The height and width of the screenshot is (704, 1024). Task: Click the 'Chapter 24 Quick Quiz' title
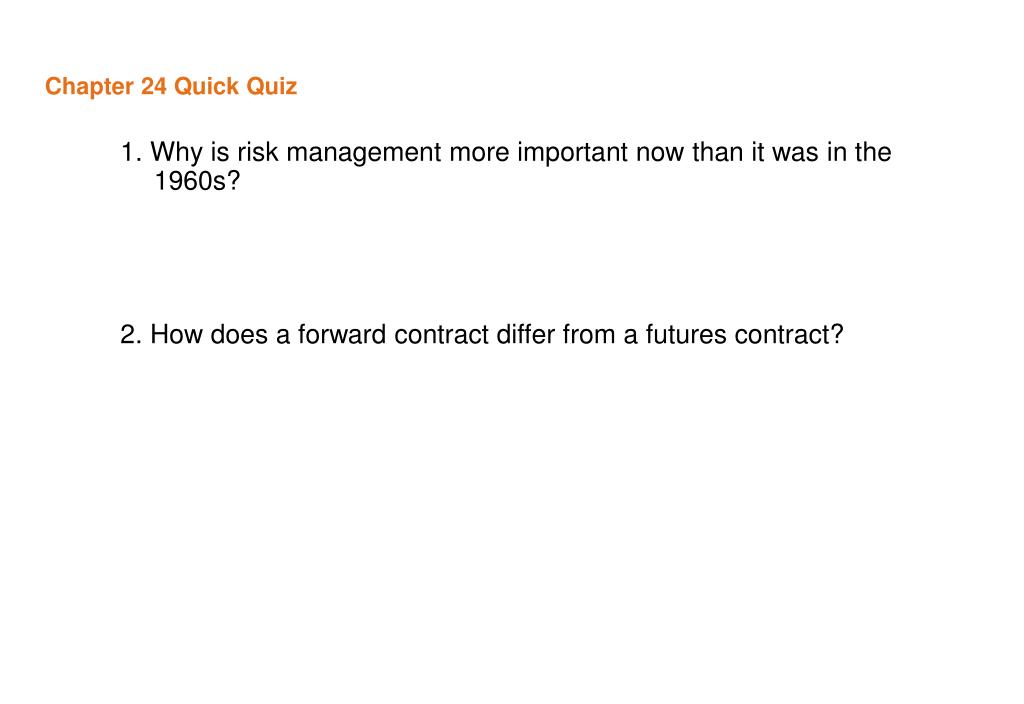coord(171,87)
